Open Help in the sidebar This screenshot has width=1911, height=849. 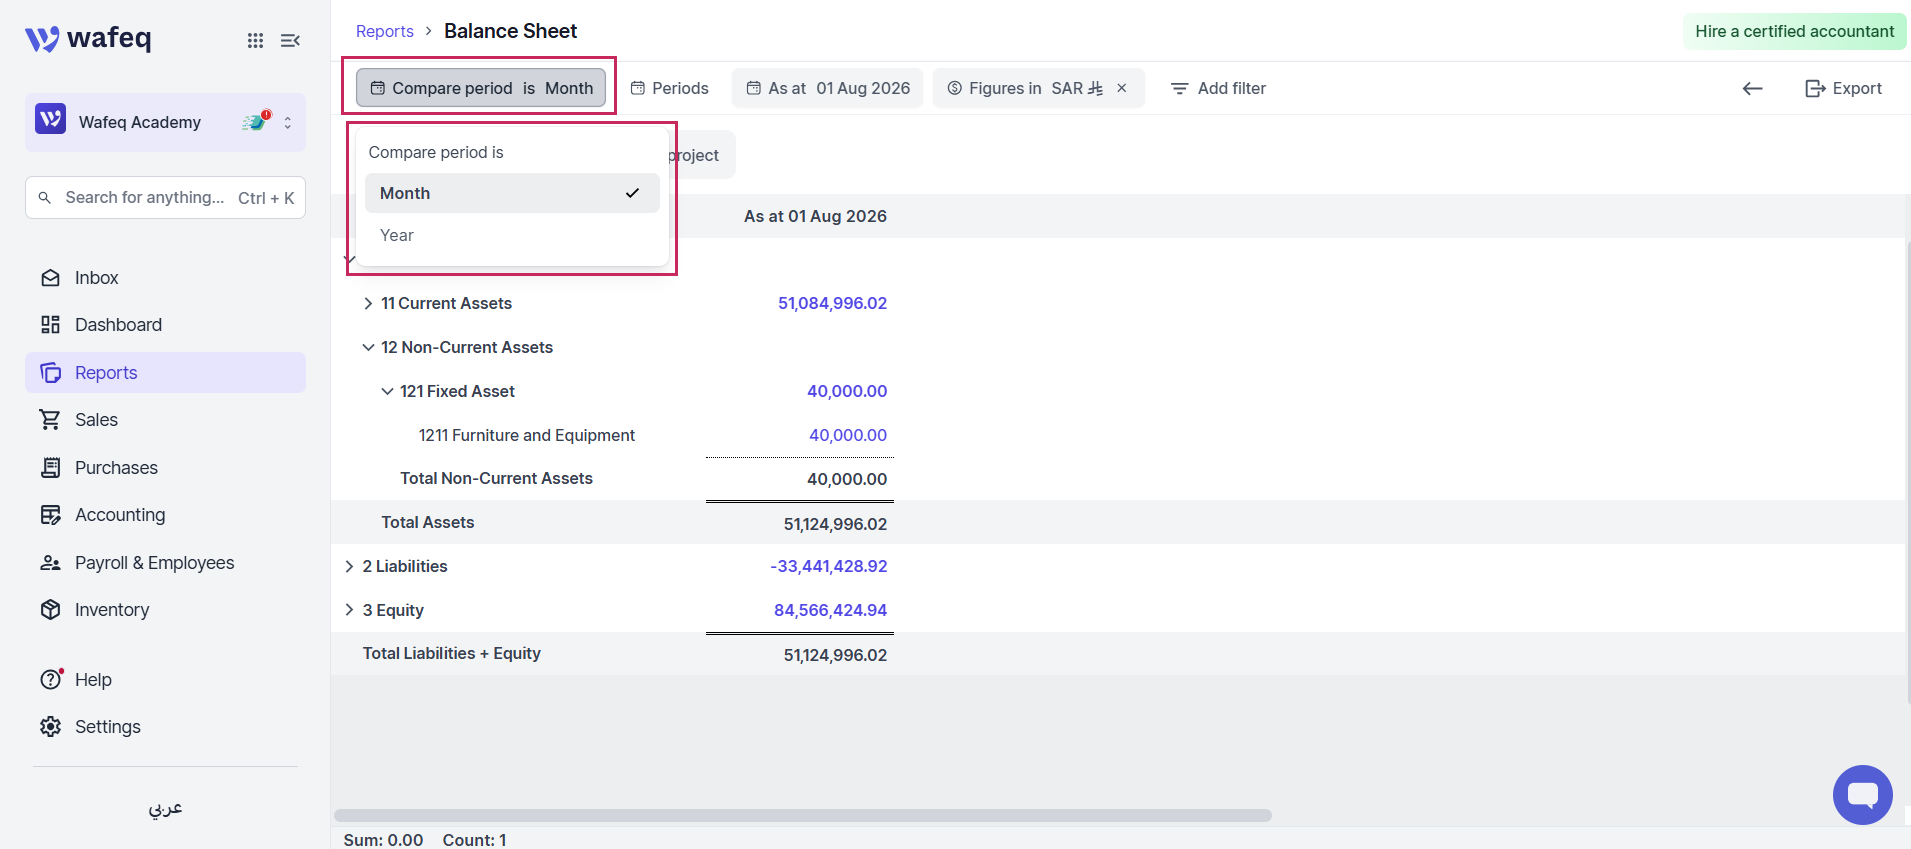165,680
